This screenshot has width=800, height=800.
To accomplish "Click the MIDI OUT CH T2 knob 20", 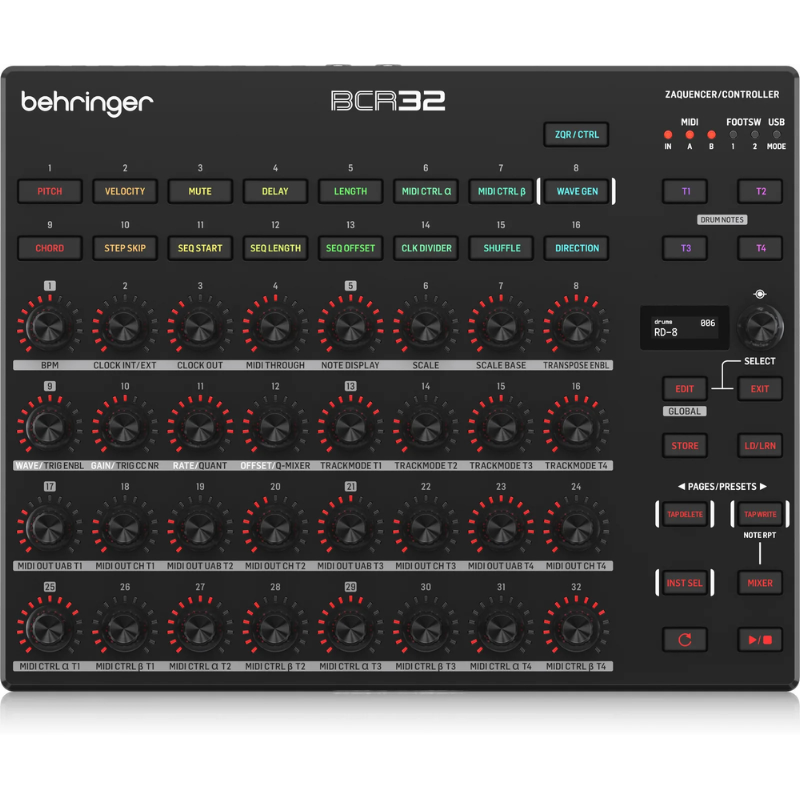I will [274, 527].
